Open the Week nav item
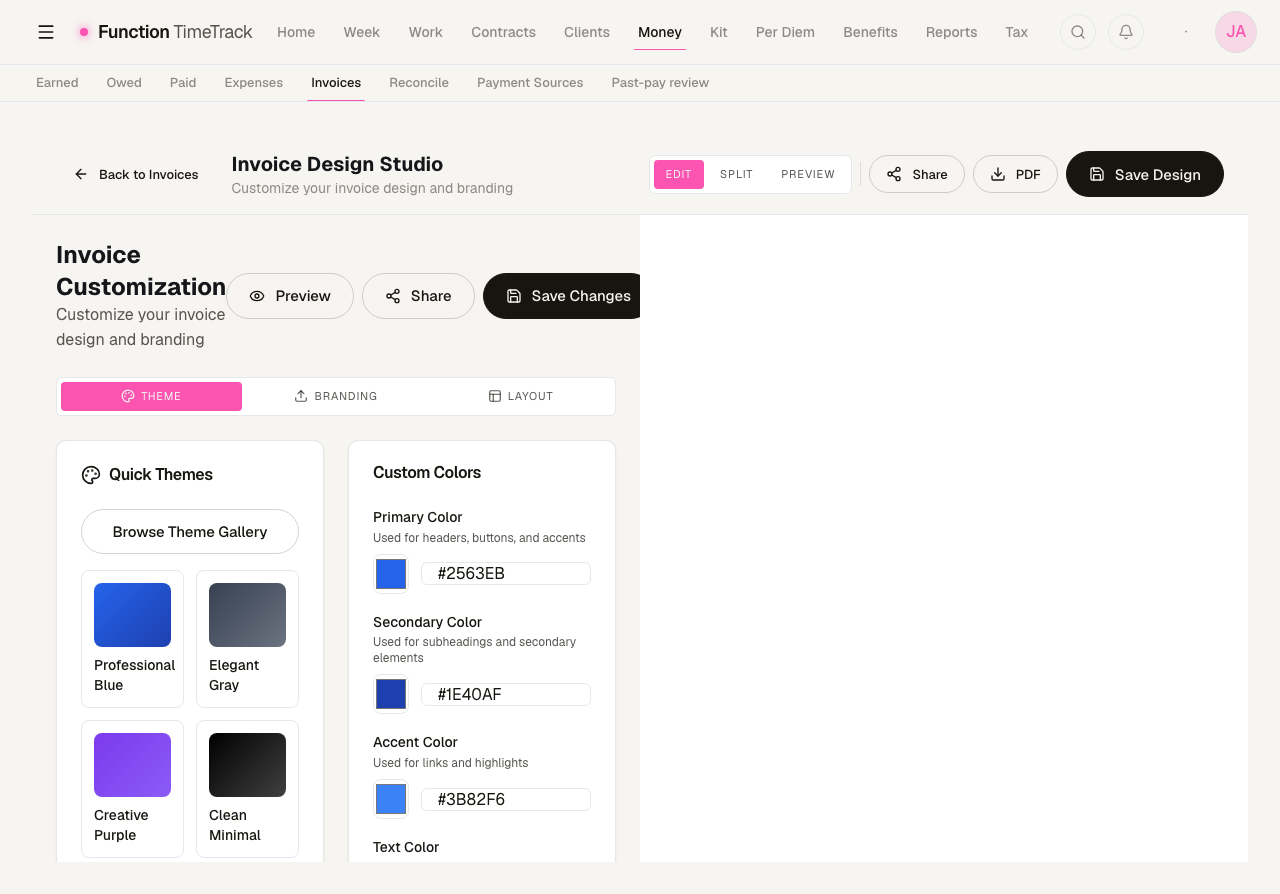This screenshot has width=1280, height=894. click(361, 32)
